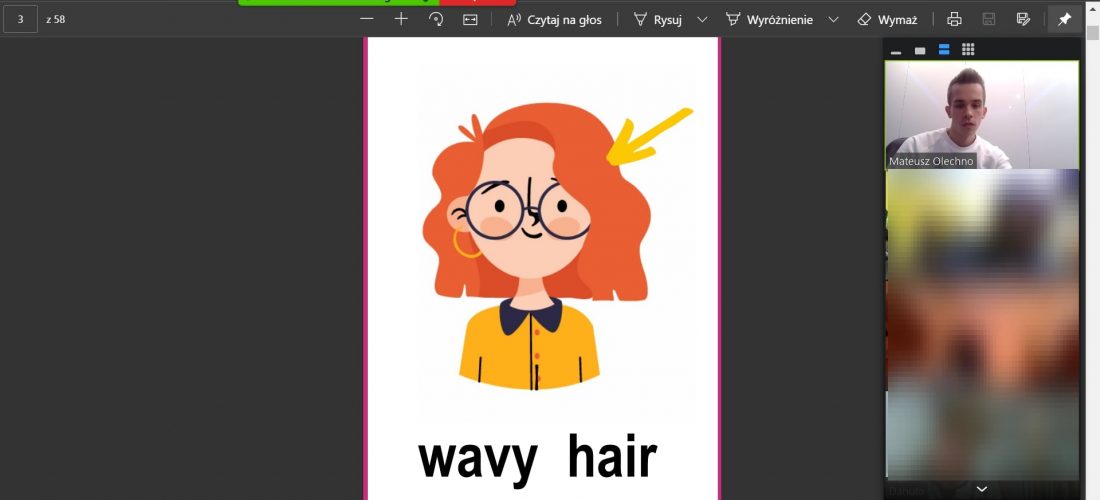
Task: Click the red stop-share bar segment
Action: (478, 2)
